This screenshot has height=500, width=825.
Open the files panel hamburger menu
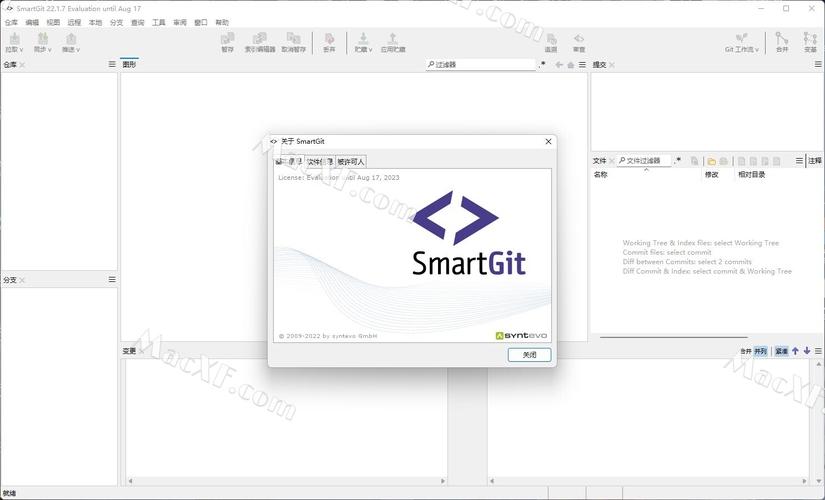799,161
